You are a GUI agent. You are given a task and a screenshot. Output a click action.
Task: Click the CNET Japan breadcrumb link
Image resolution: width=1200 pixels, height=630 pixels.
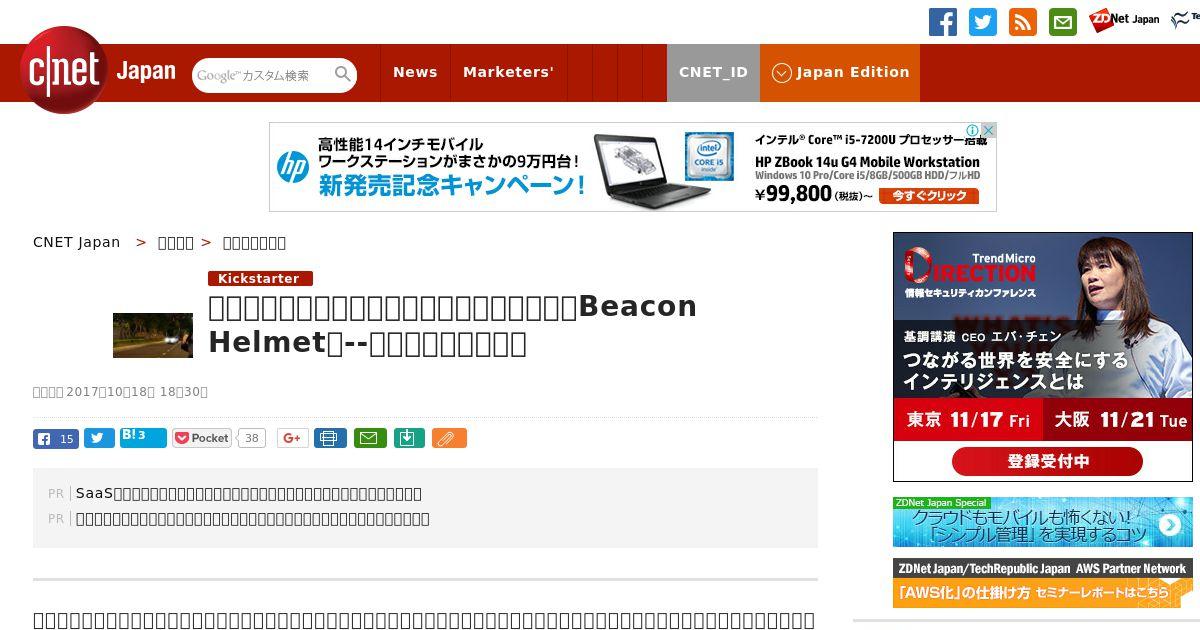coord(77,242)
